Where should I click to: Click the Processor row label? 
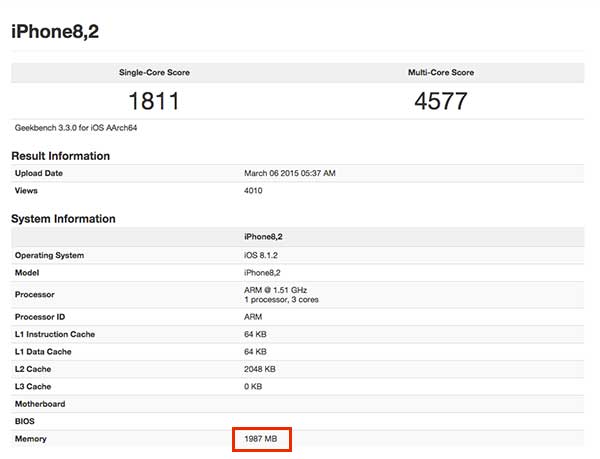34,295
